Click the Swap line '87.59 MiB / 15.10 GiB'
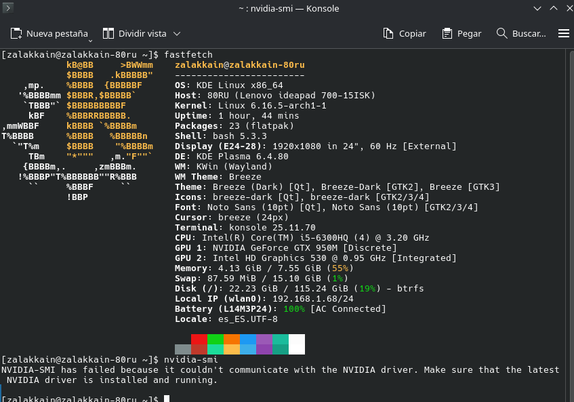Image resolution: width=574 pixels, height=402 pixels. 261,279
